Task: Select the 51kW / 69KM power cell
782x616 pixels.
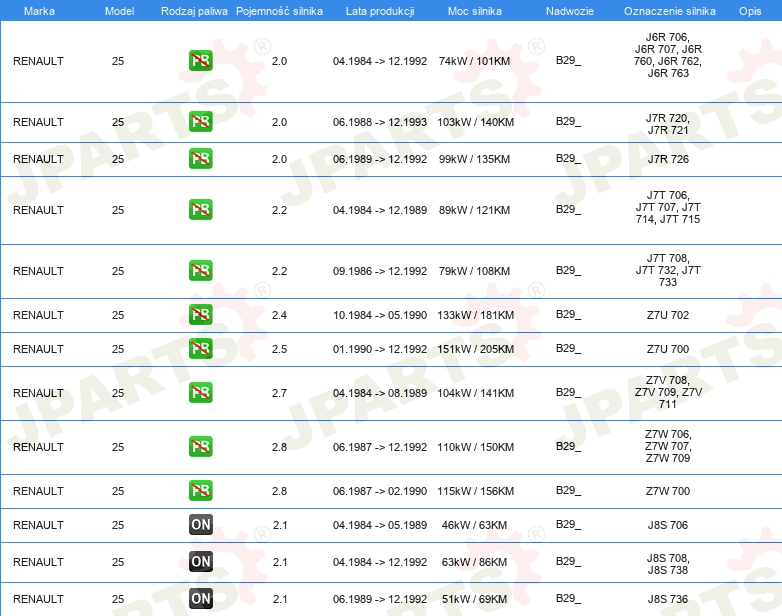Action: (474, 599)
